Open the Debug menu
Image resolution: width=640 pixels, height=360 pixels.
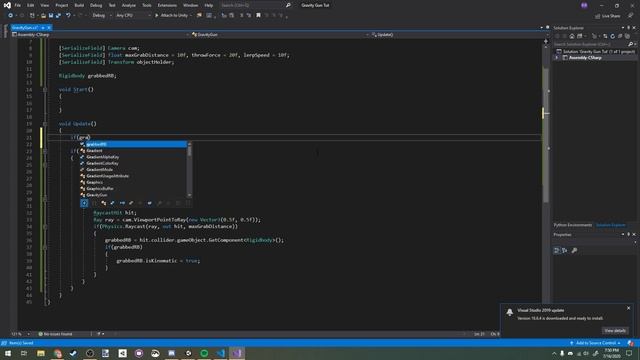(96, 5)
